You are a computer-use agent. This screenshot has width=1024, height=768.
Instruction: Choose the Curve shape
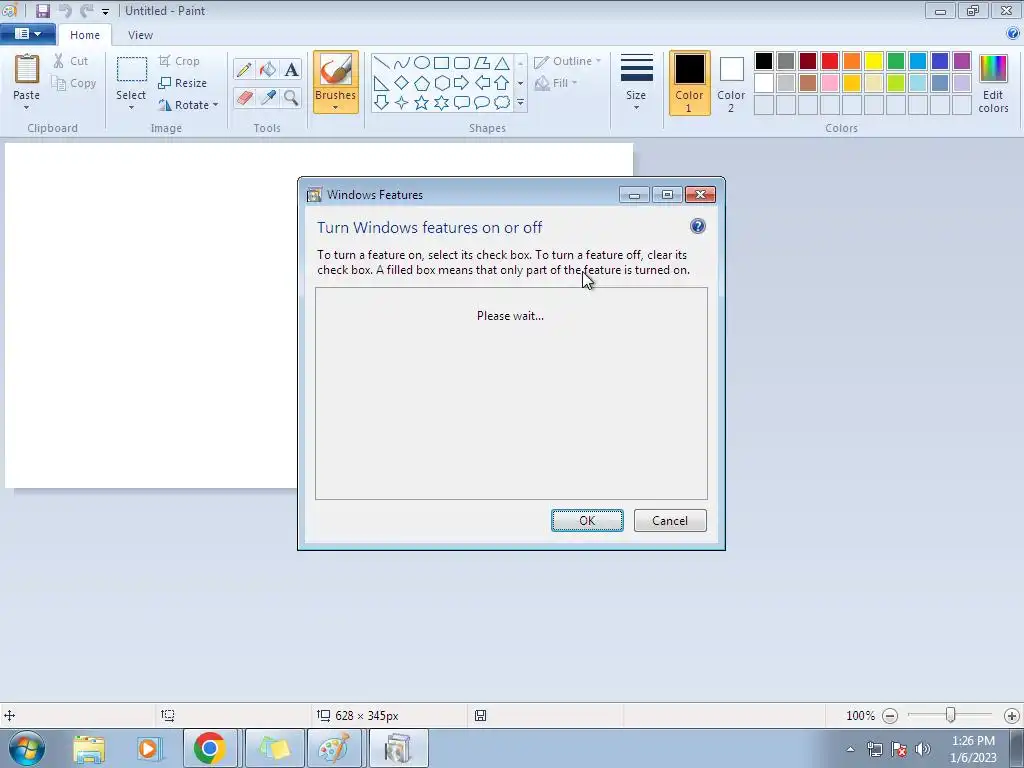point(402,63)
